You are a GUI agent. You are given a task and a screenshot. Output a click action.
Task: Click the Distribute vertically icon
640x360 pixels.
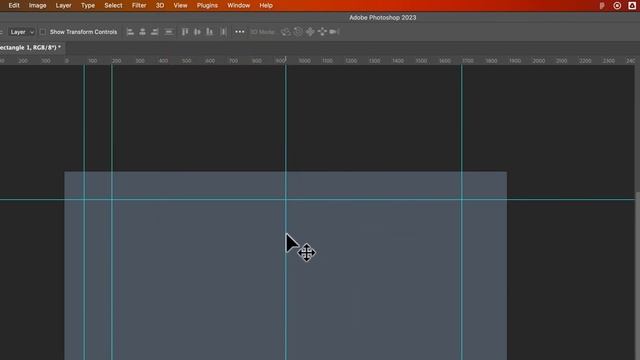point(169,32)
